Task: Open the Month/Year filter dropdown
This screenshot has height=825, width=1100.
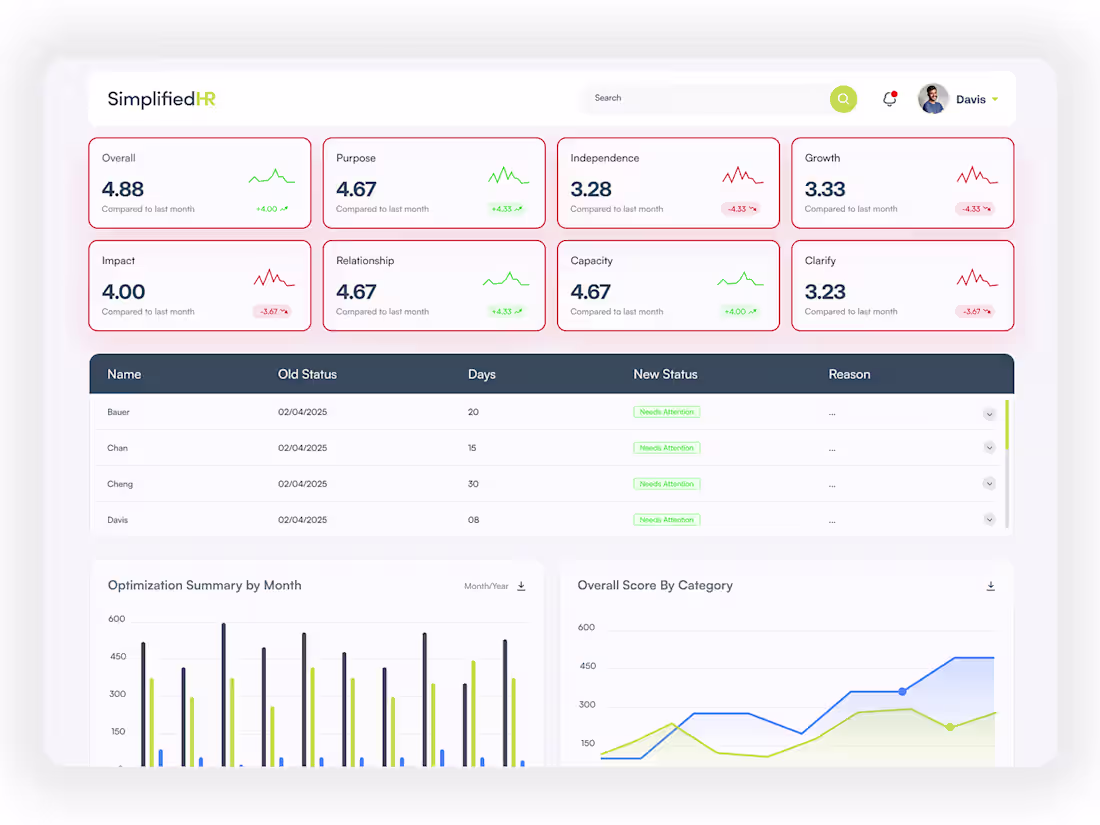Action: coord(486,586)
